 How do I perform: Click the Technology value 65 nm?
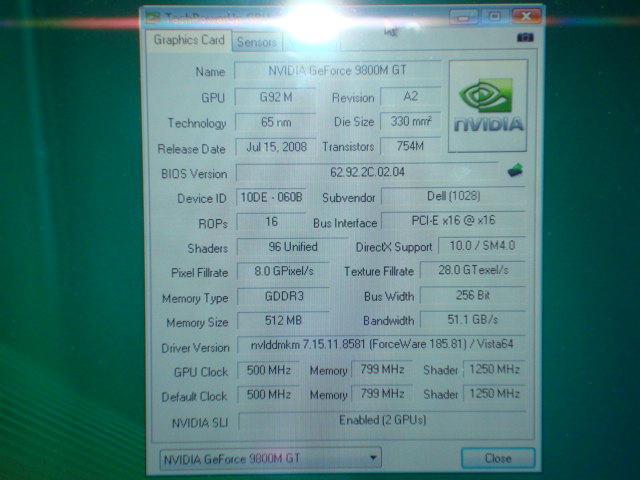(276, 122)
